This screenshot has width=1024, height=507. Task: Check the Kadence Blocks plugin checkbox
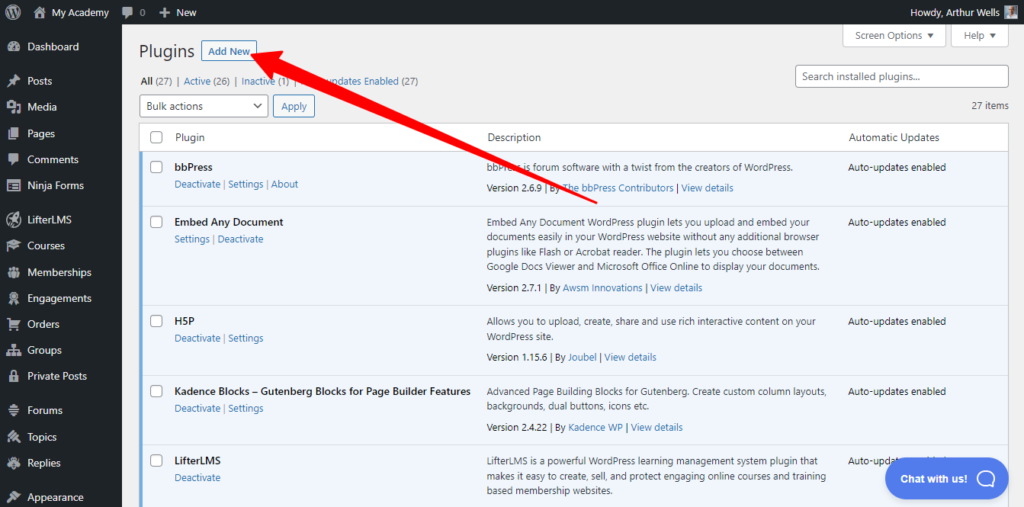[x=156, y=391]
